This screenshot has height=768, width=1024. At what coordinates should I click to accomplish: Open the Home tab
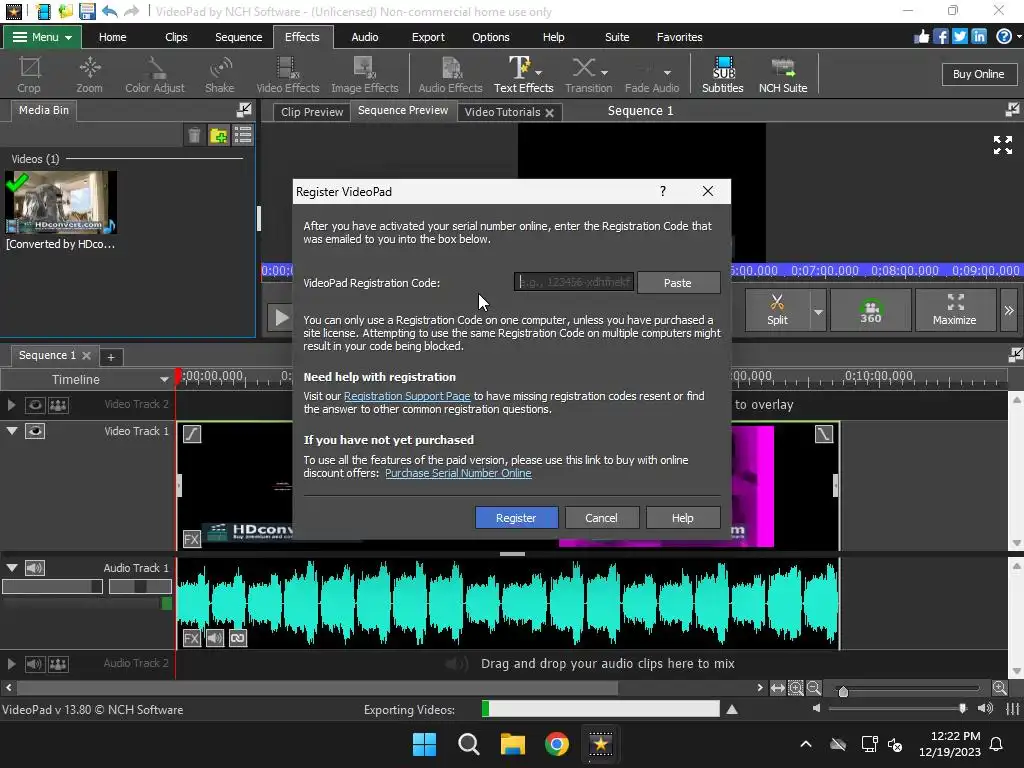pos(112,37)
